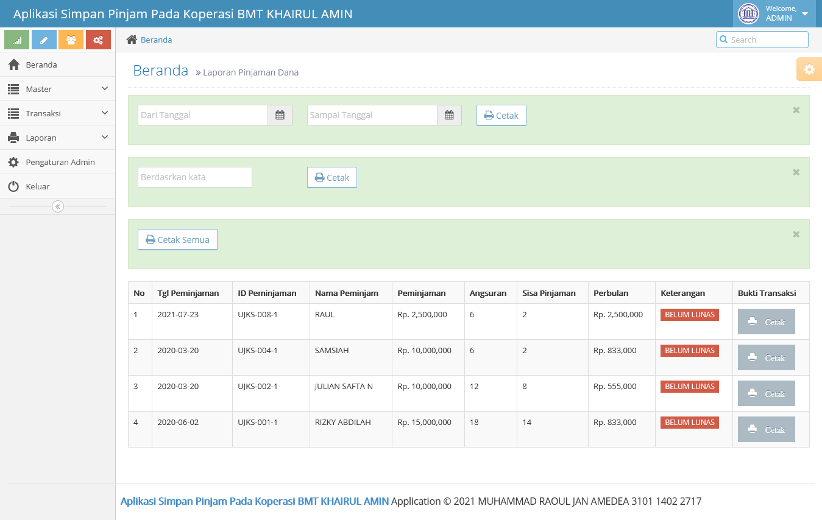Click the app title in header bar
This screenshot has width=822, height=520.
pos(183,14)
